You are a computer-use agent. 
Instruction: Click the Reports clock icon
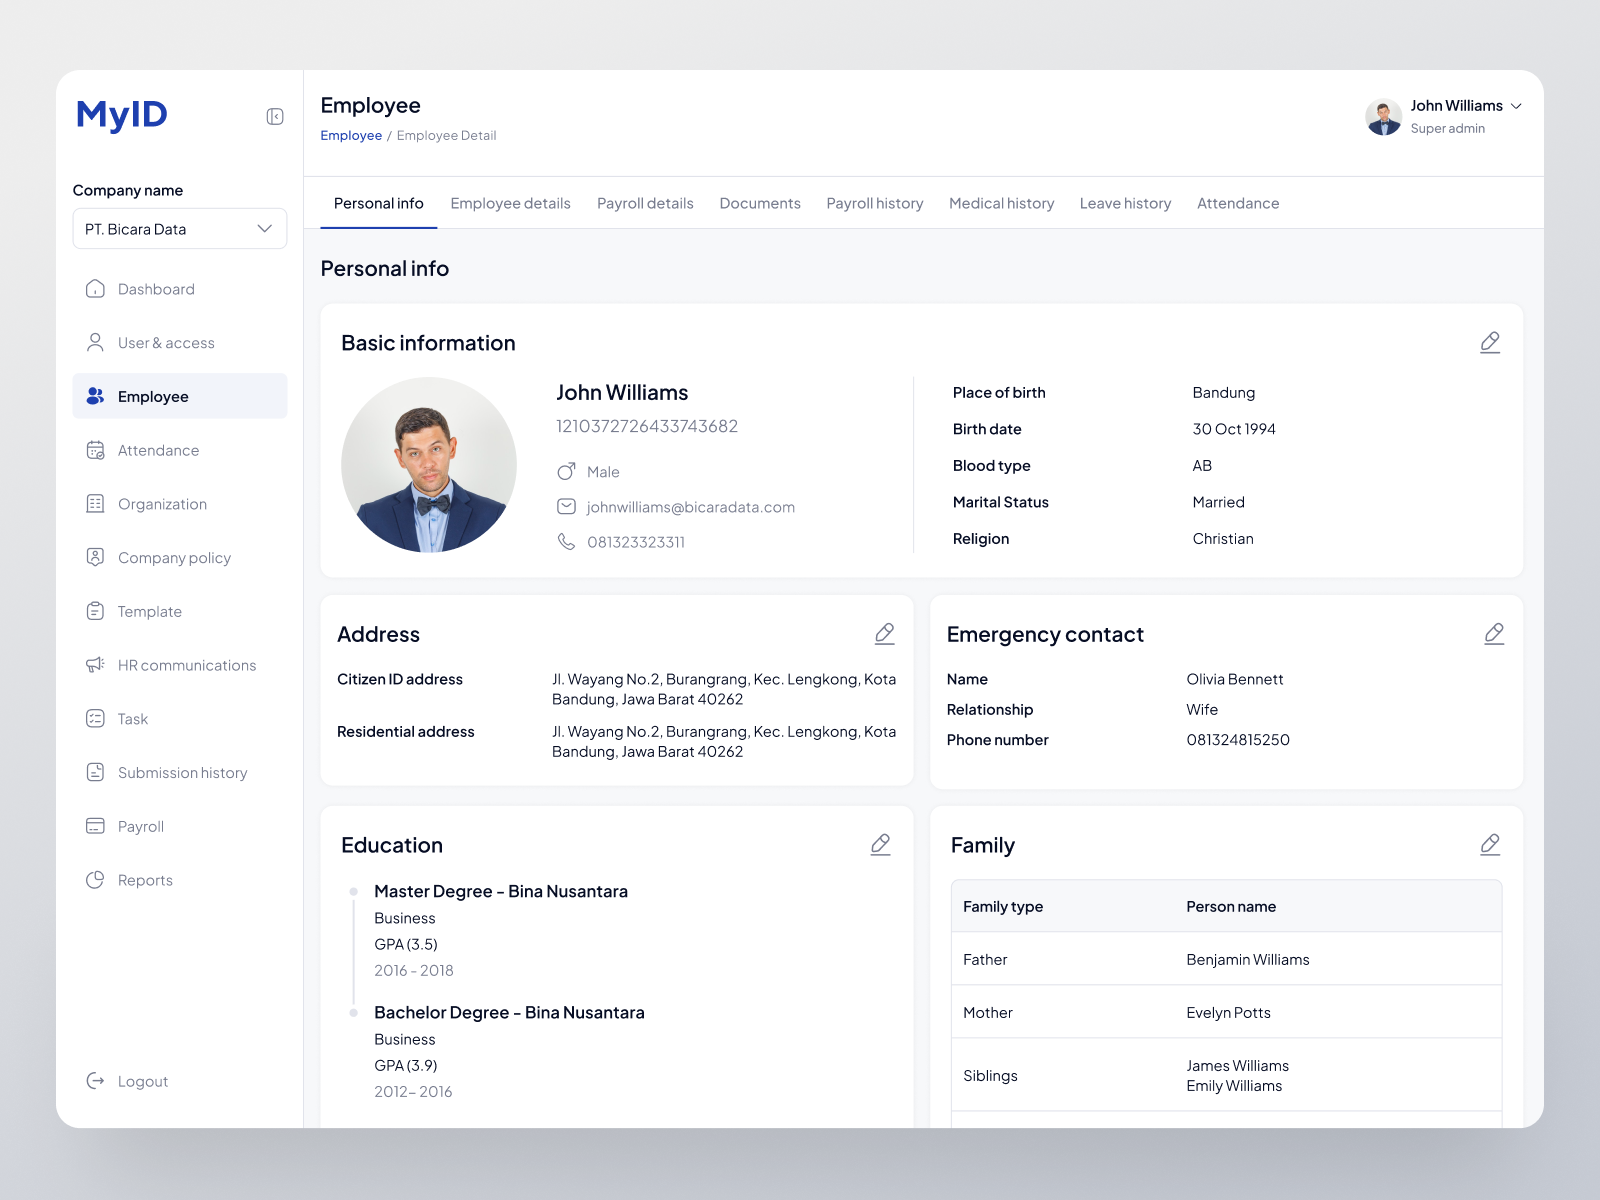click(95, 879)
